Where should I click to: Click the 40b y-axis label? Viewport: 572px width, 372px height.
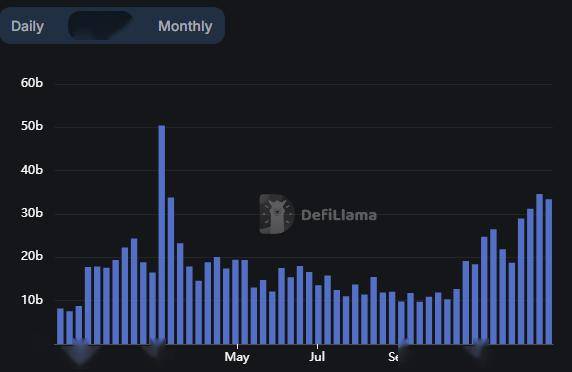coord(32,170)
